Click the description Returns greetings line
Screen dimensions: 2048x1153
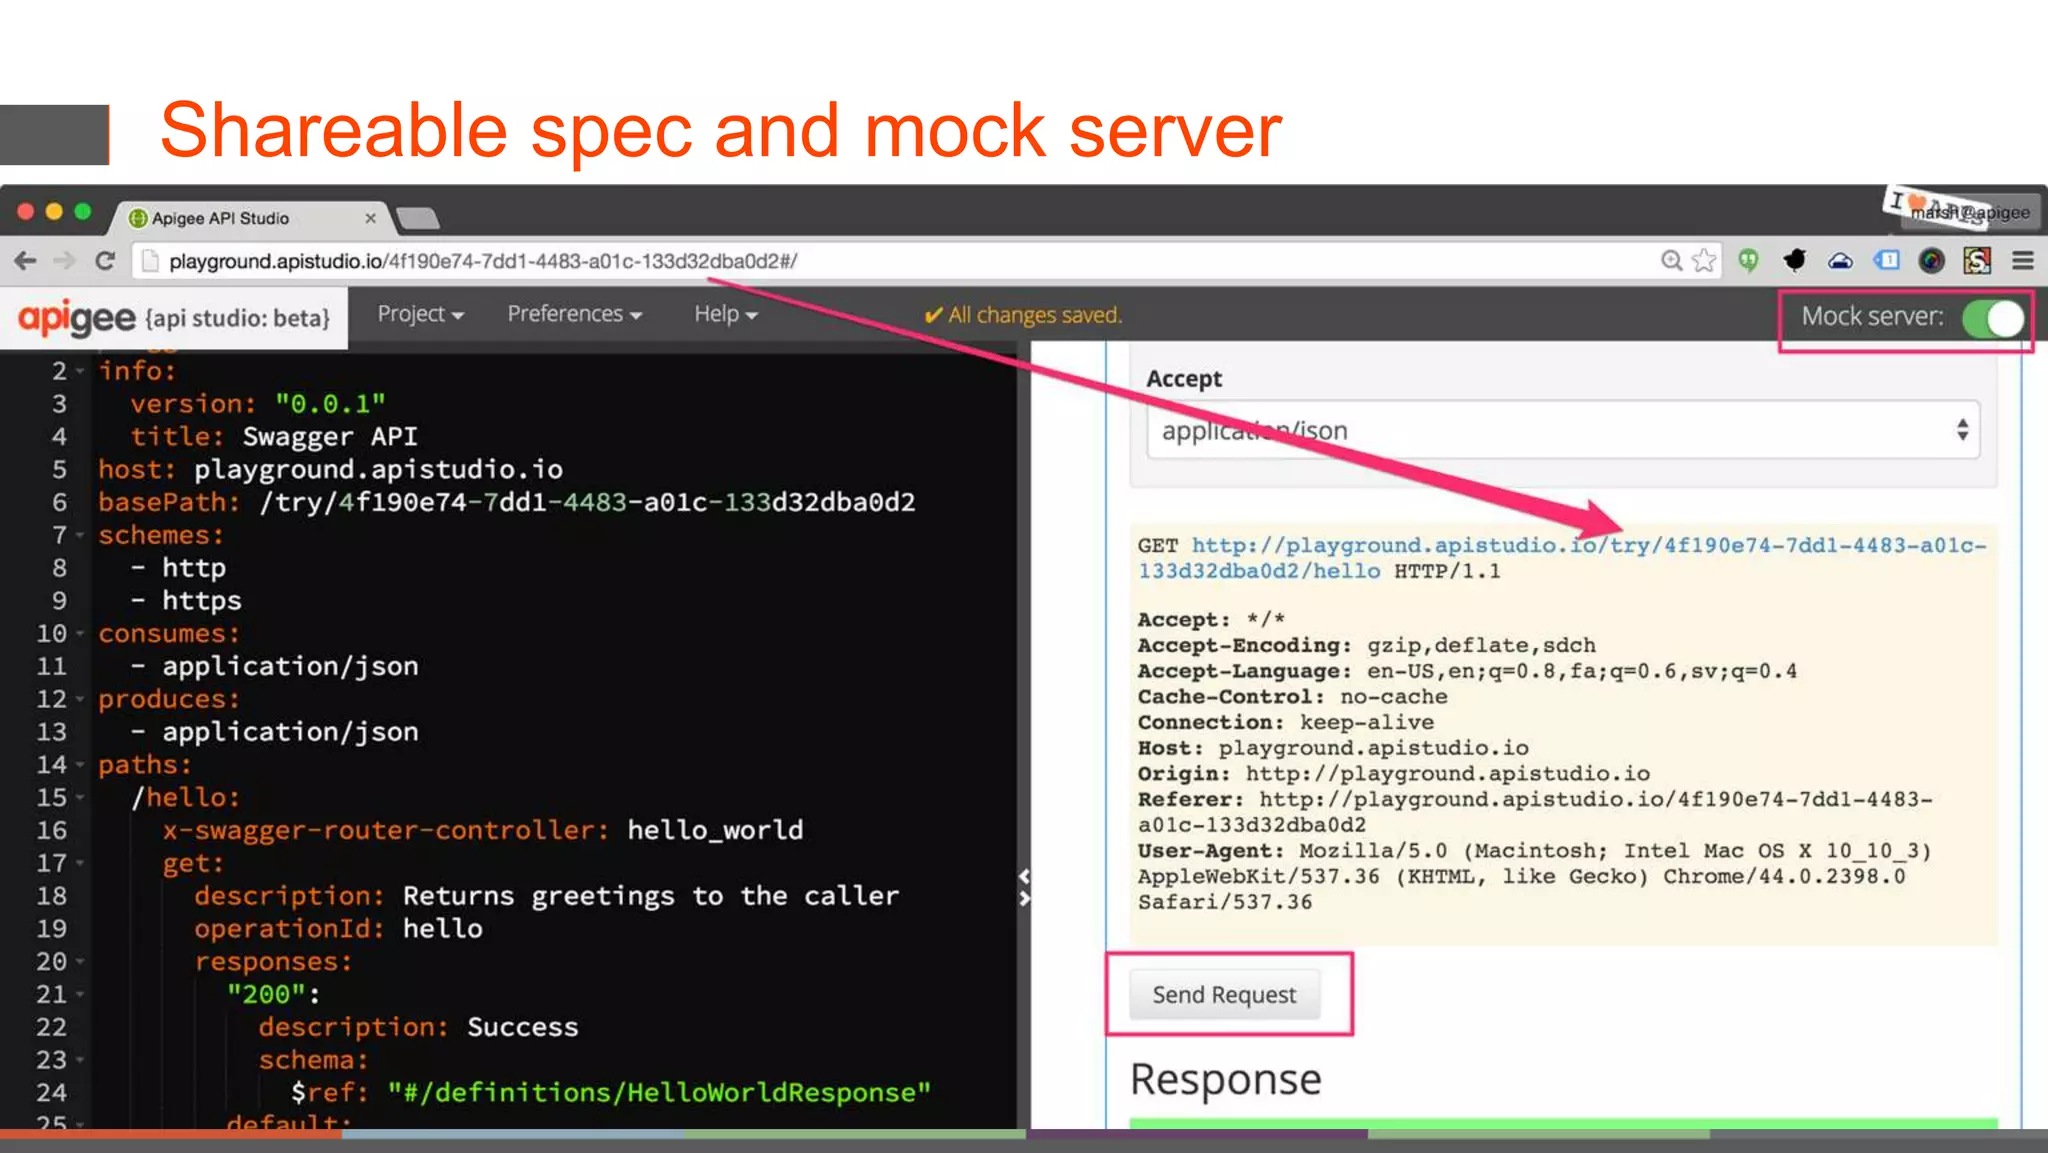tap(547, 896)
